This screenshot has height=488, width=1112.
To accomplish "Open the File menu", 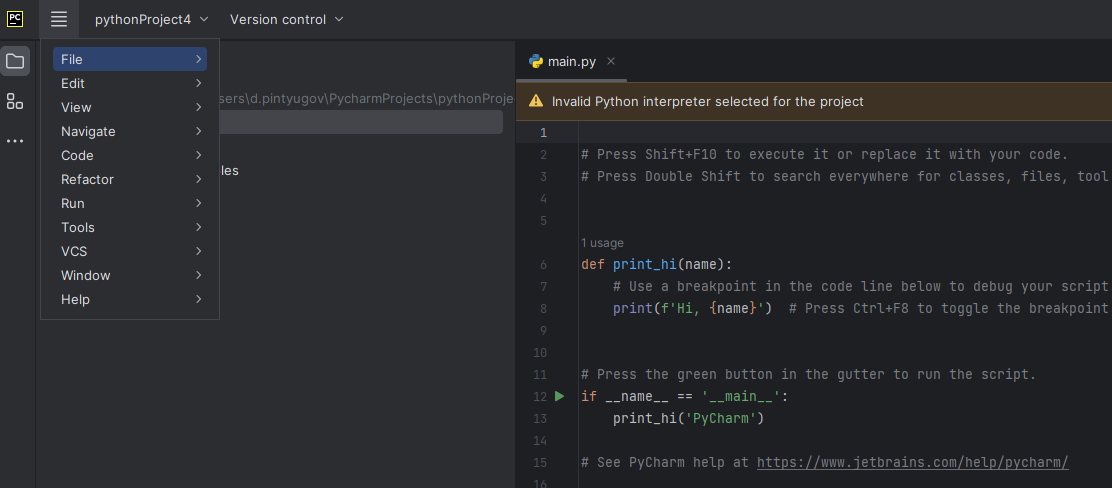I will pyautogui.click(x=130, y=60).
